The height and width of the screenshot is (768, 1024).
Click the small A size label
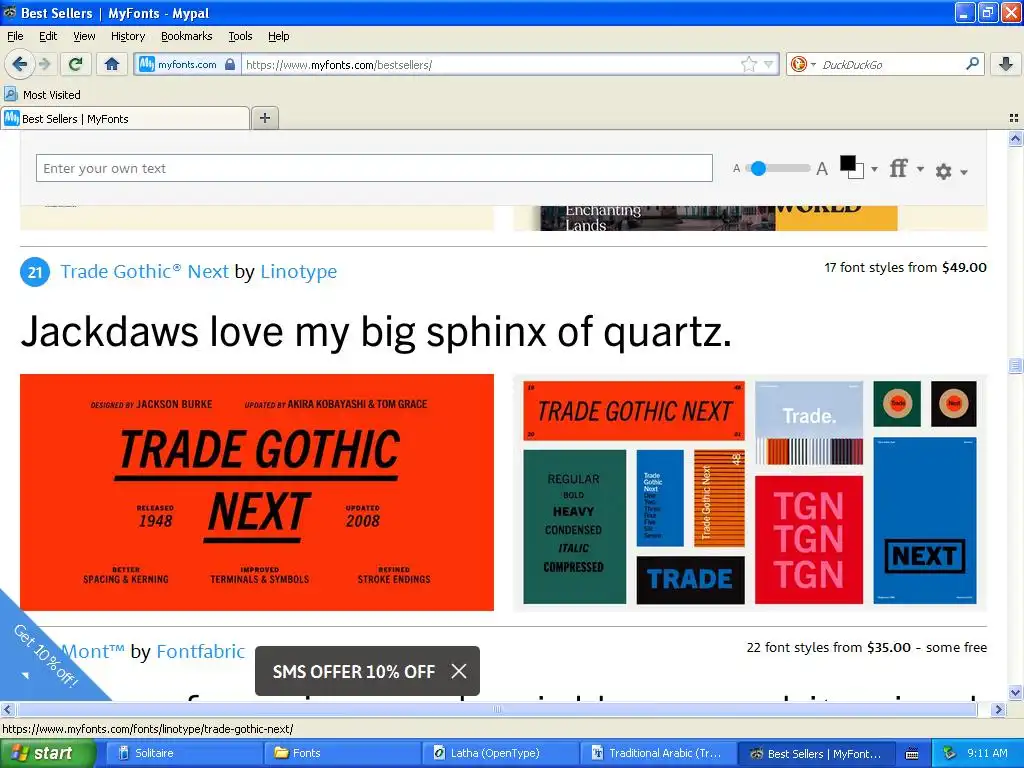click(x=736, y=168)
